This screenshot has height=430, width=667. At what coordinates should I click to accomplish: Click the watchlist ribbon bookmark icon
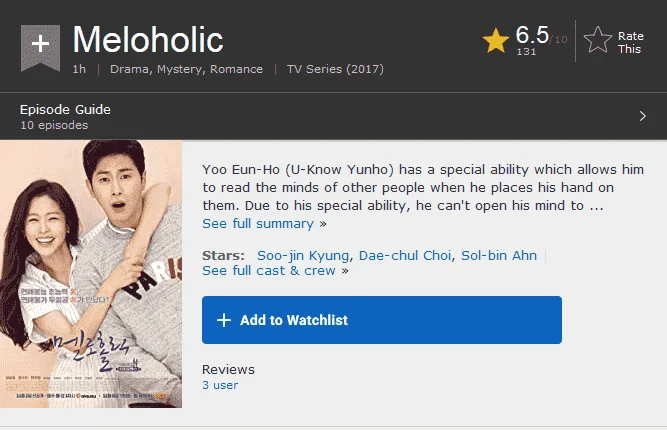click(x=40, y=48)
